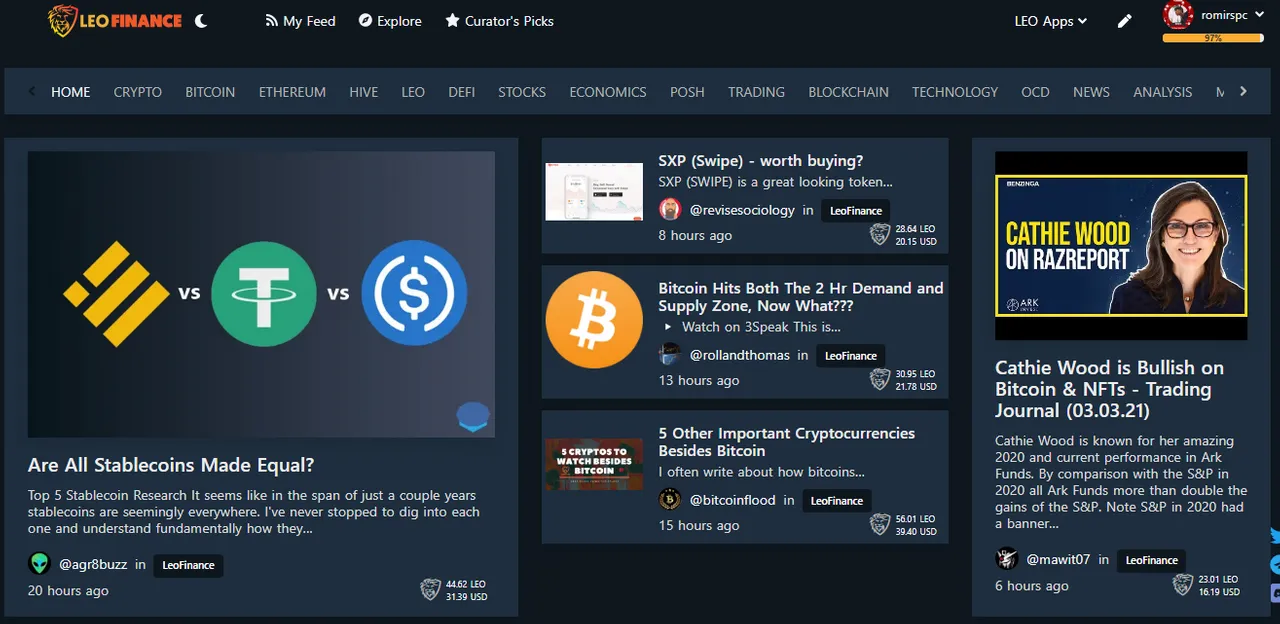Open @bitcoinflood author profile
Screen dimensions: 1280x624
[733, 500]
